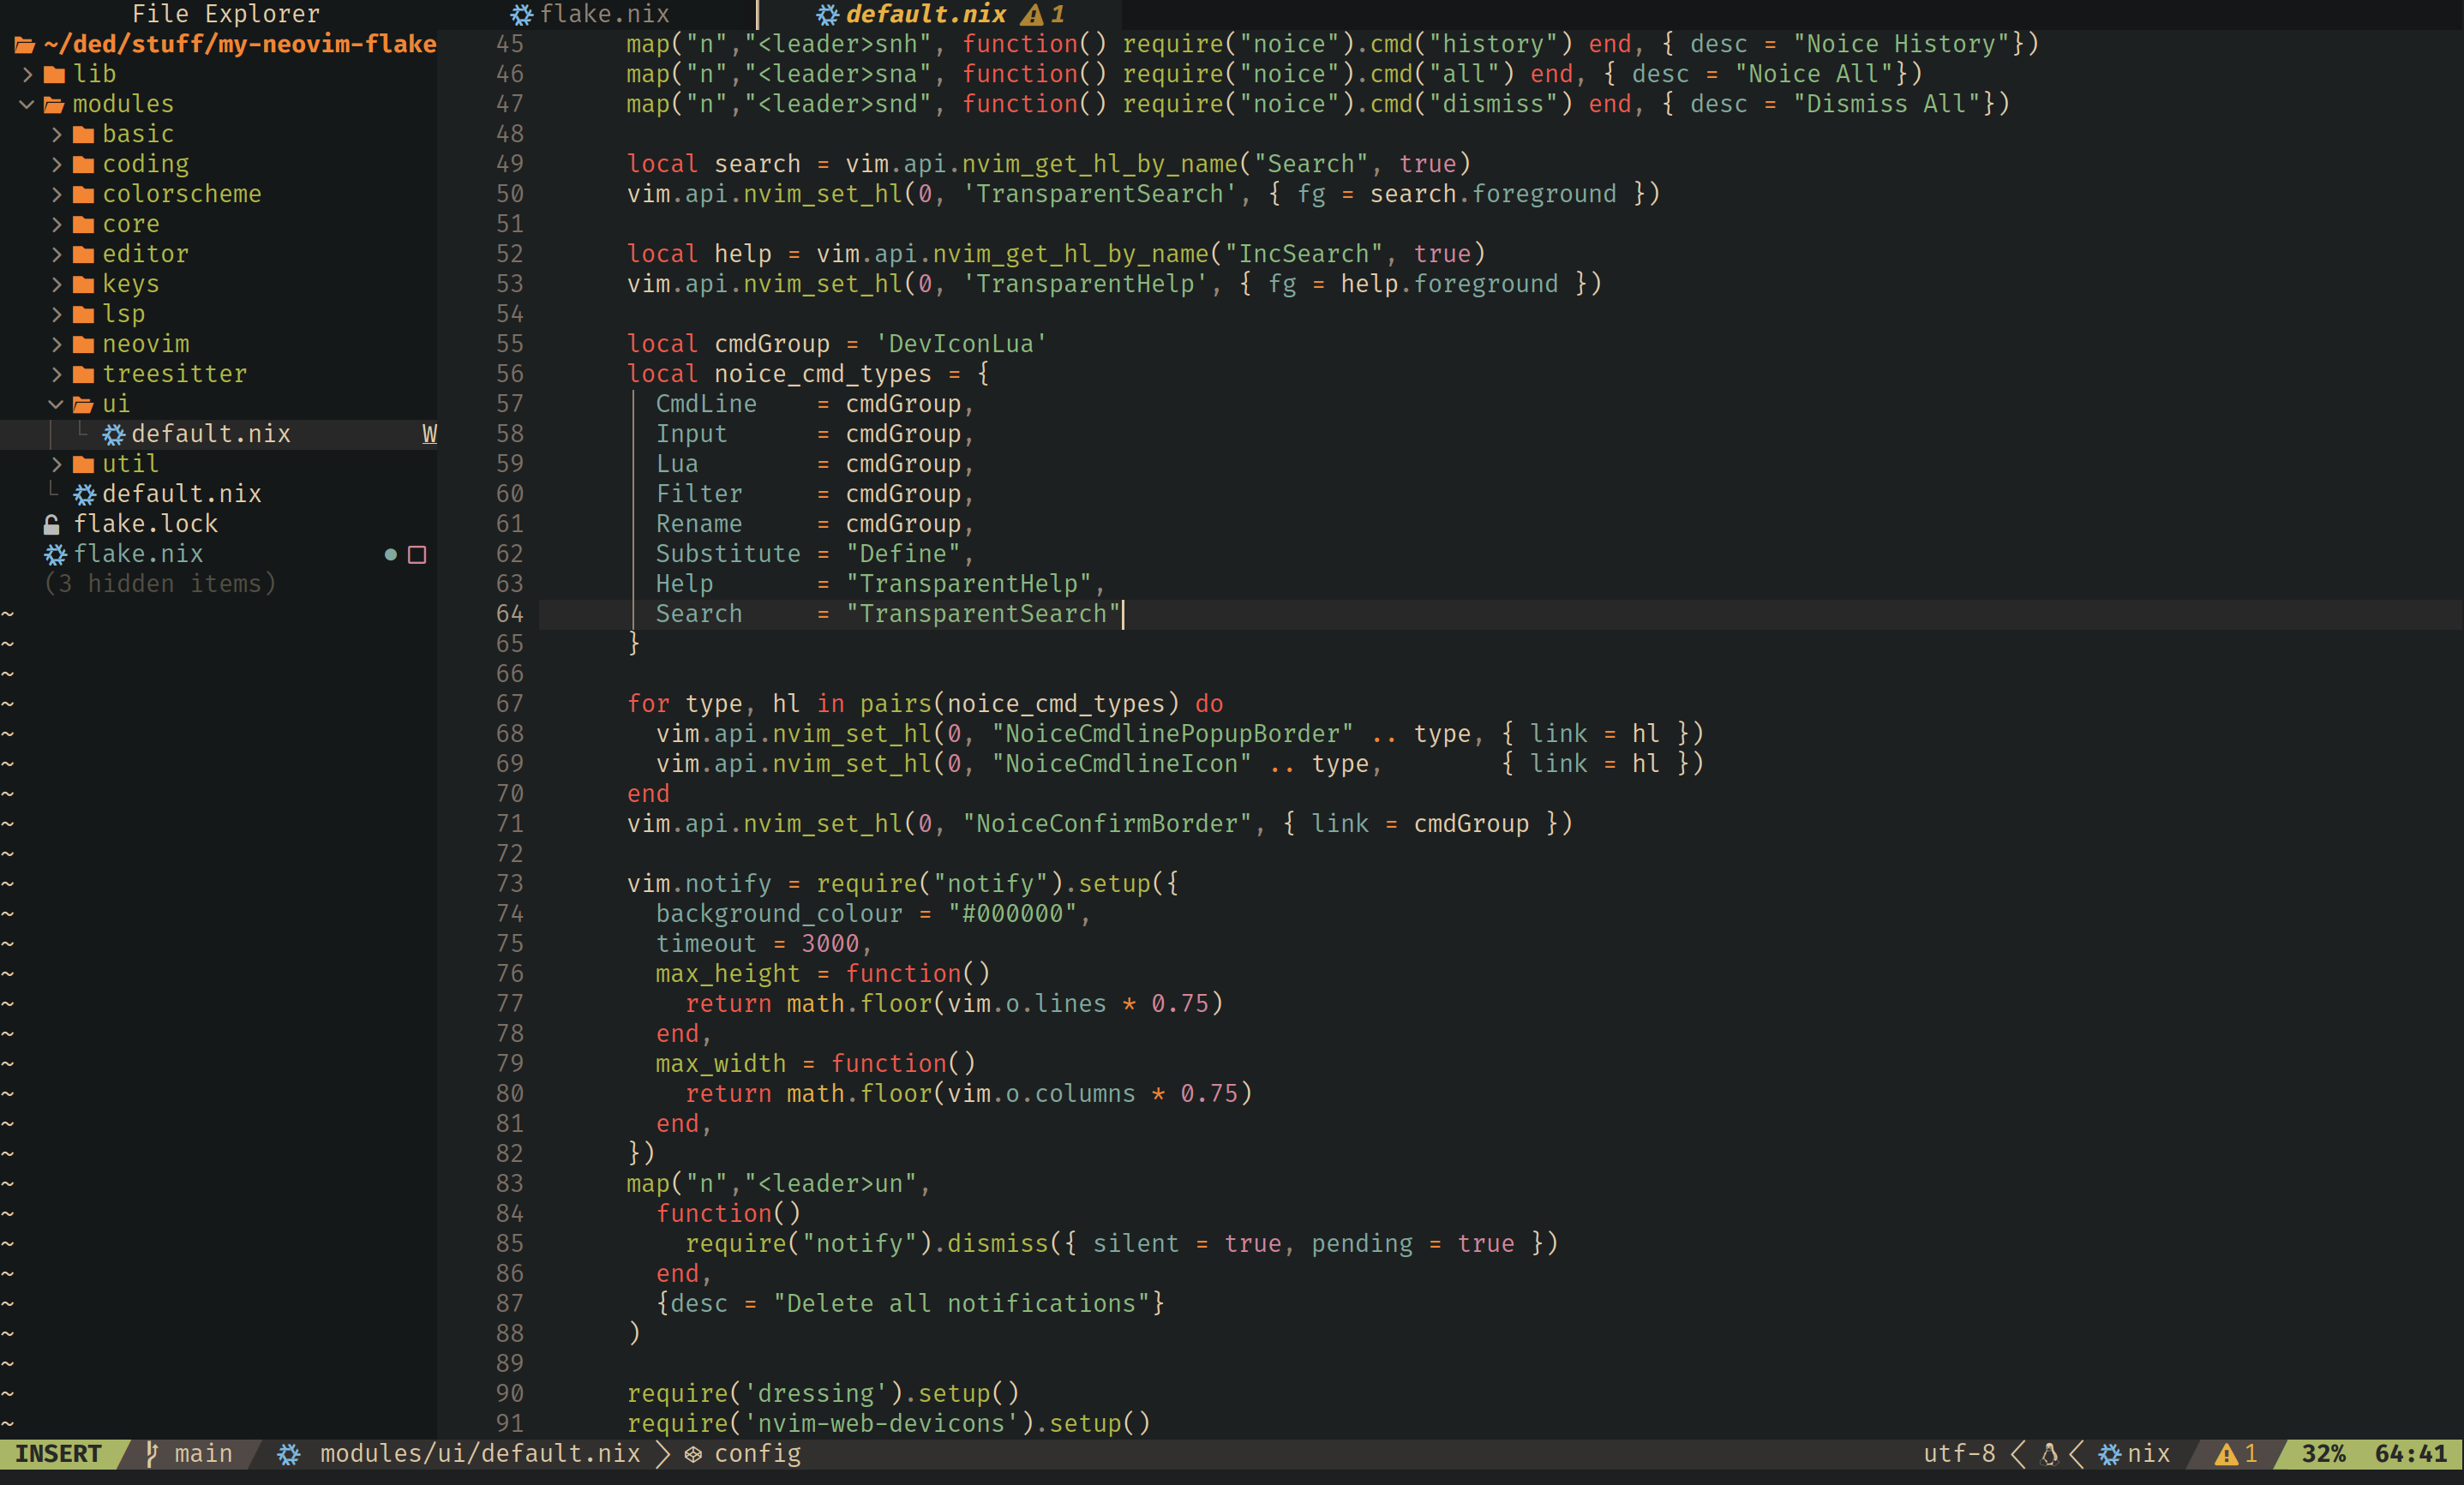Click the W diagnostic marker on default.nix
Viewport: 2464px width, 1485px height.
[x=429, y=434]
